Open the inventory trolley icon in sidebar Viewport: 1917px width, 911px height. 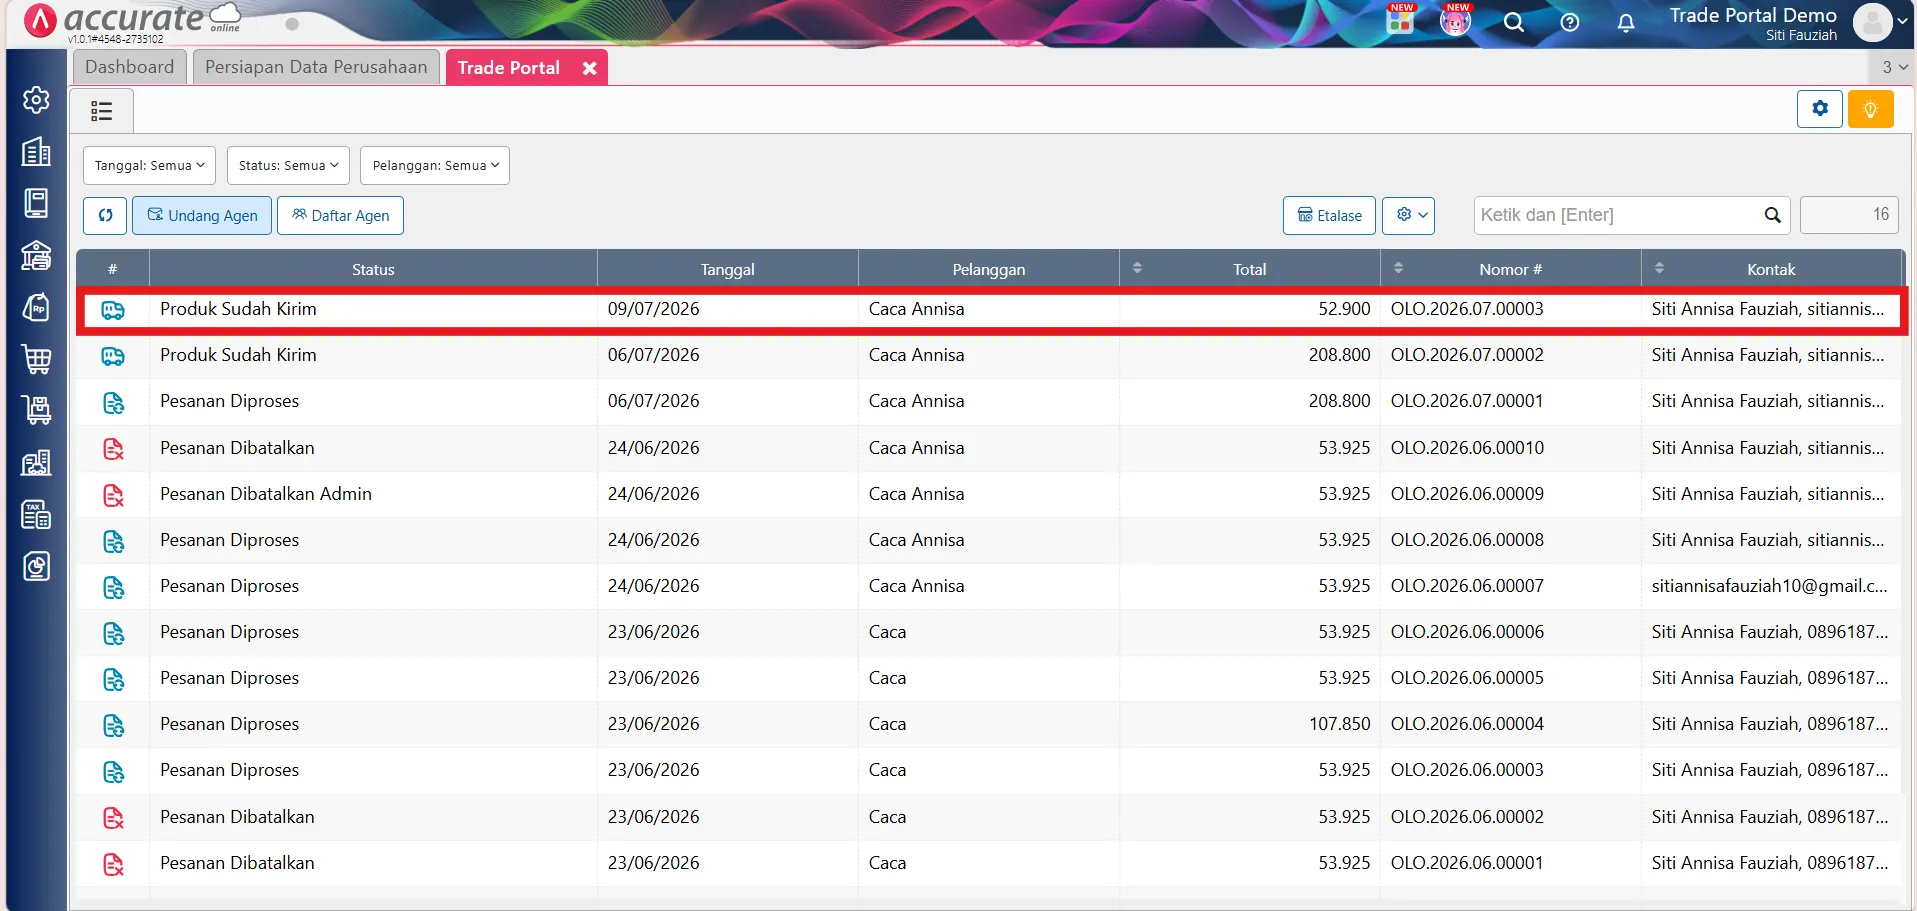click(x=36, y=410)
